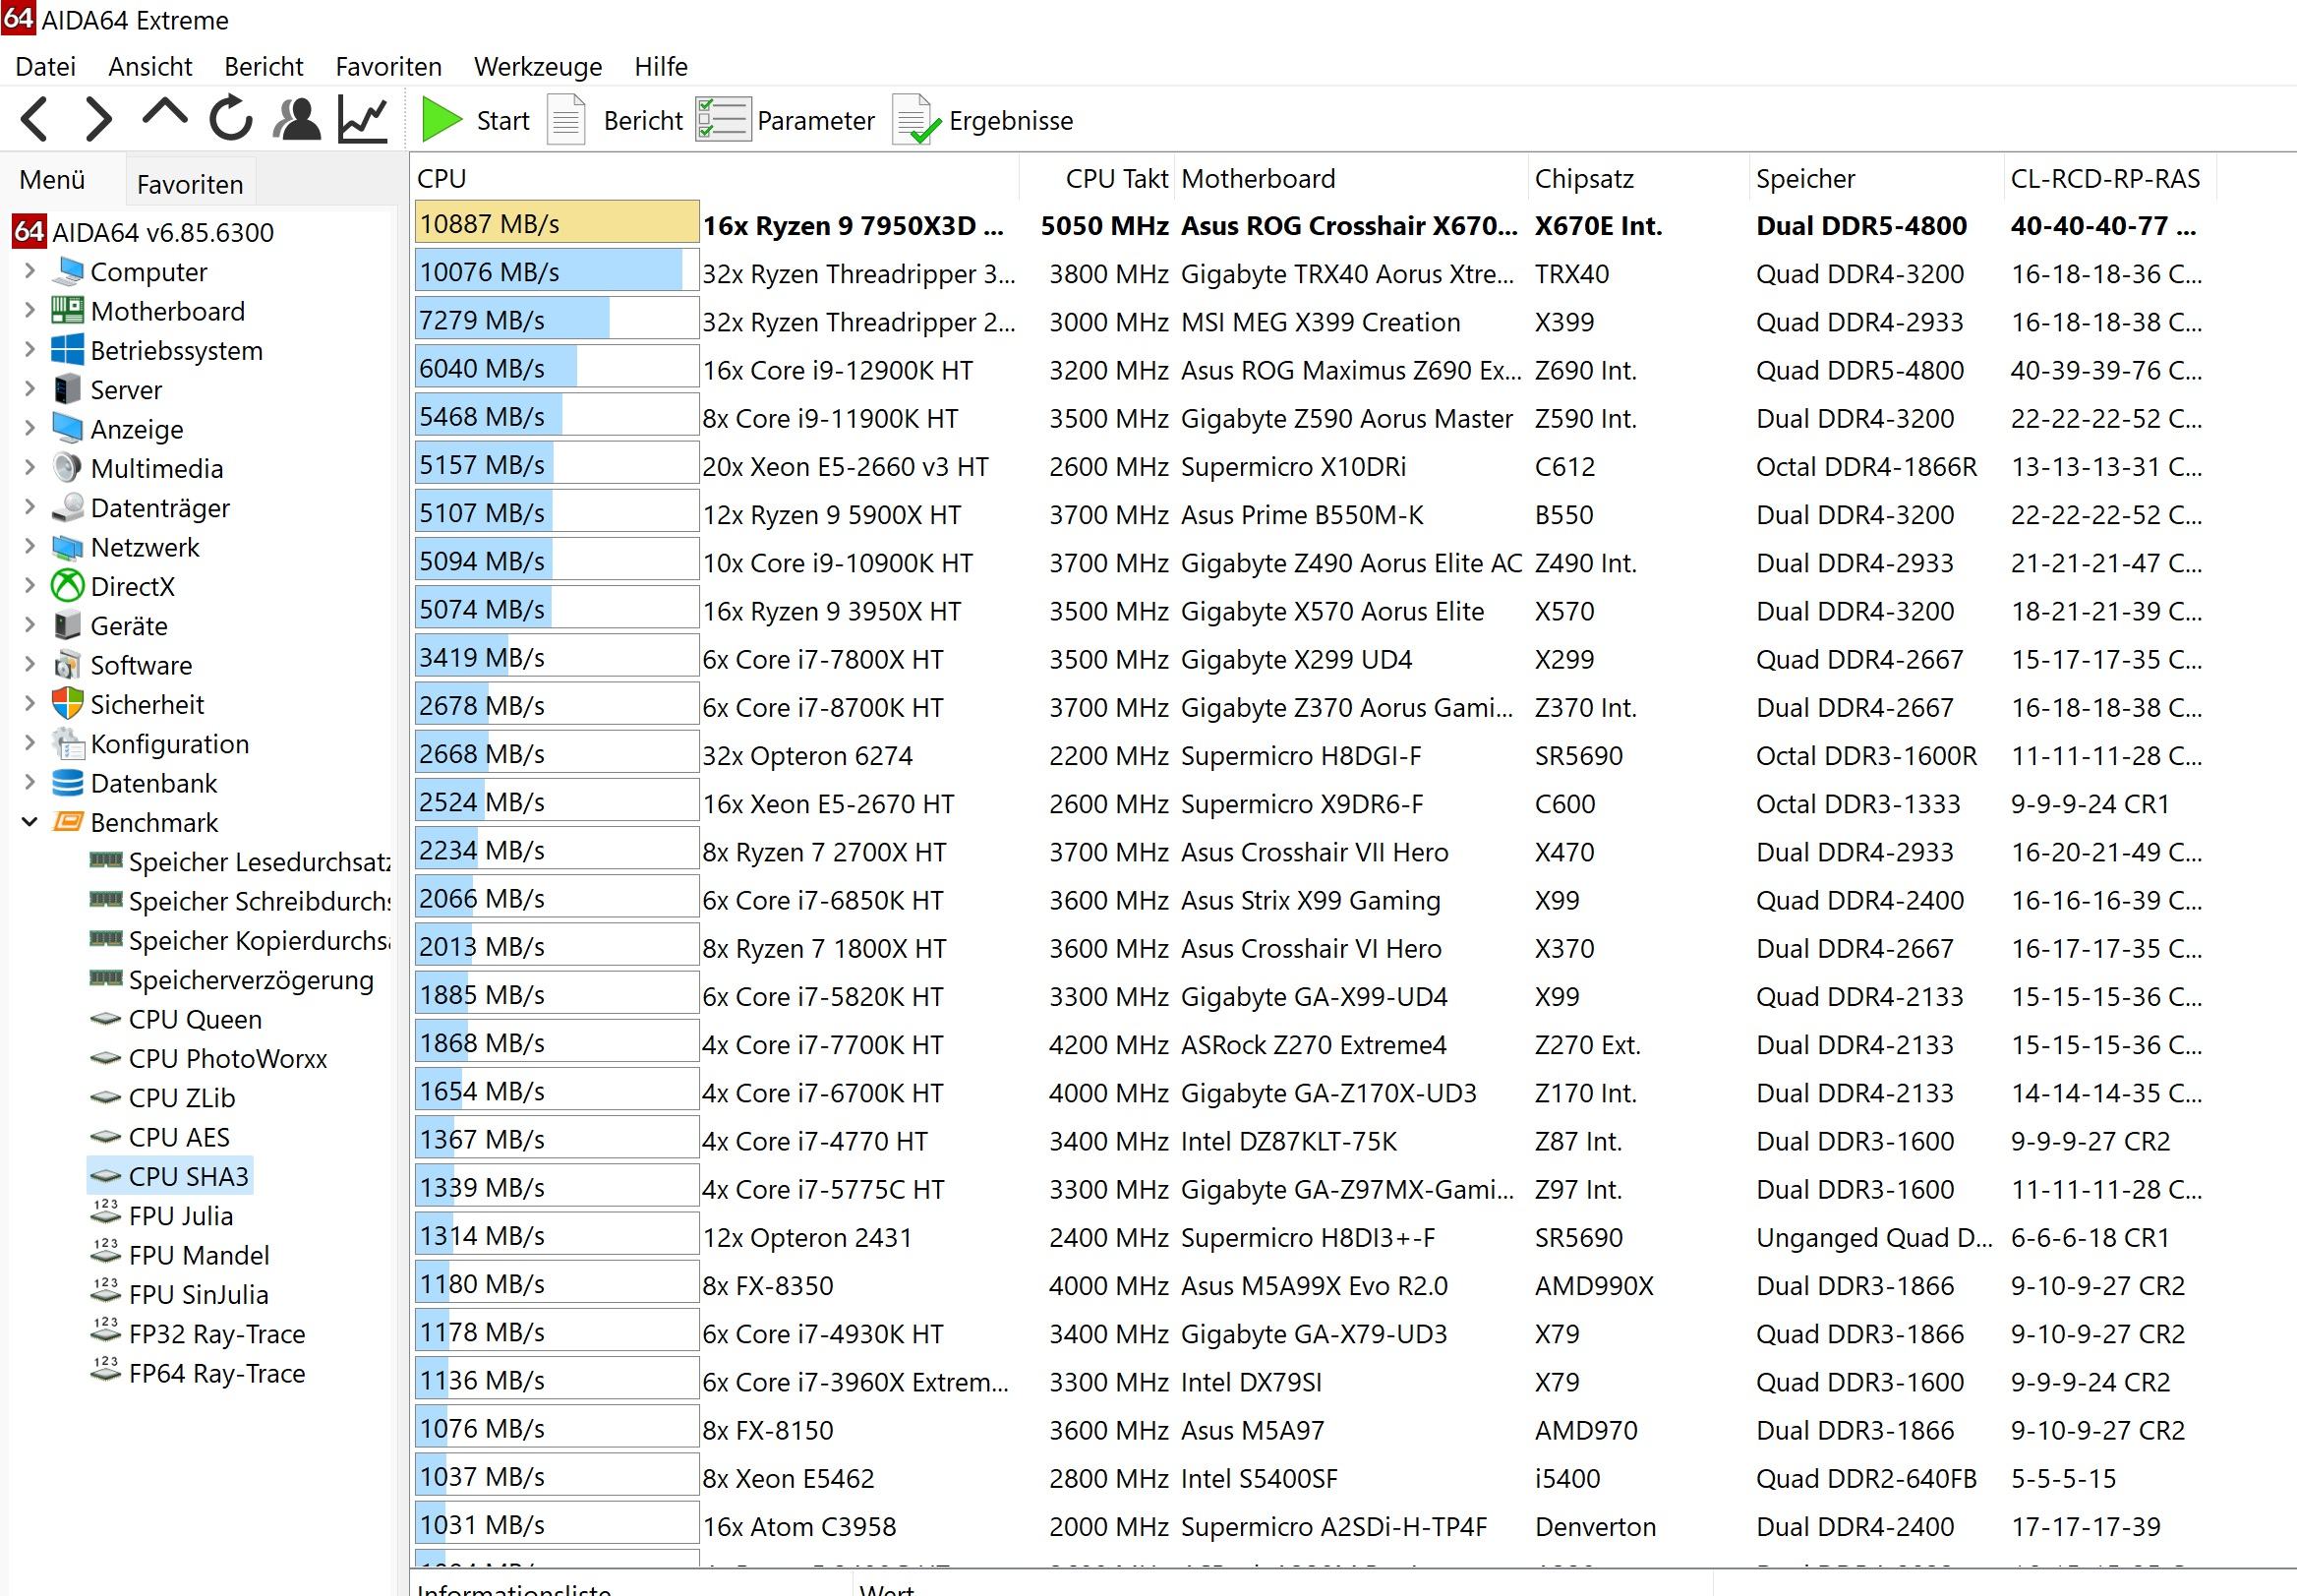The image size is (2297, 1596).
Task: Click the 10887 MB/s result bar
Action: (x=557, y=223)
